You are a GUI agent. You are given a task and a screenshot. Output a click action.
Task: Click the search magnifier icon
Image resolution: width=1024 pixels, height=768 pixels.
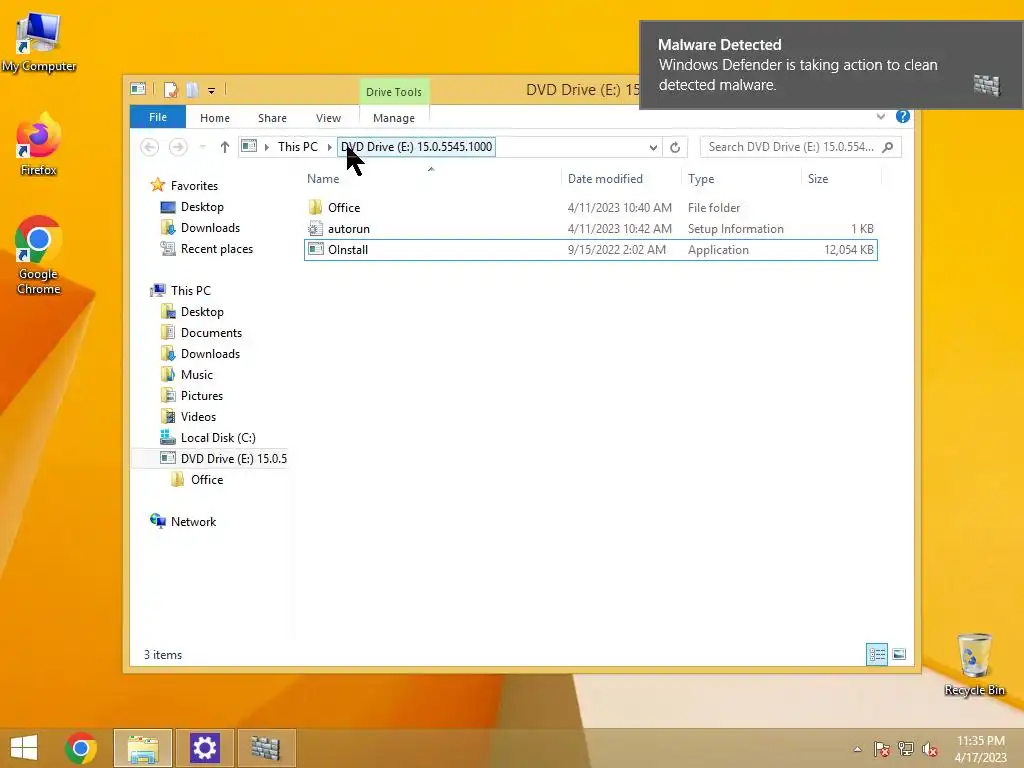[888, 147]
